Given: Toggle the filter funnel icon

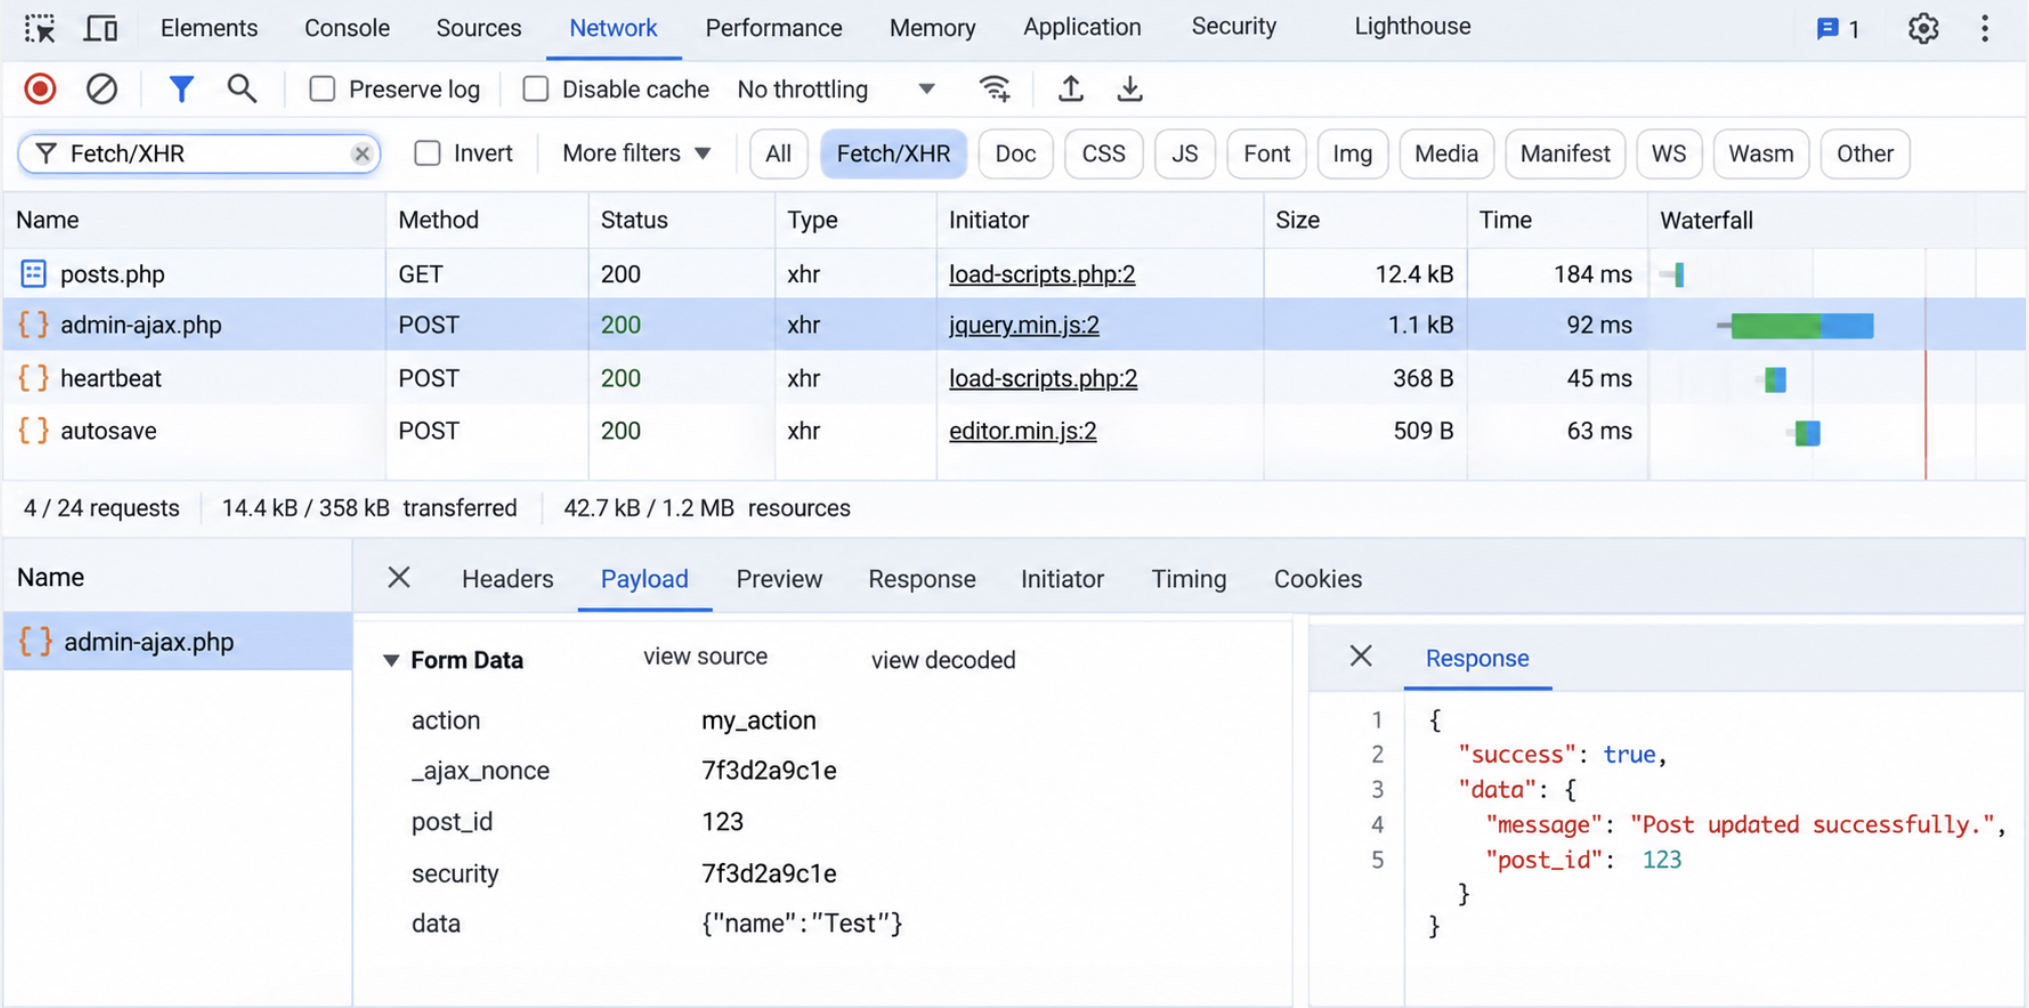Looking at the screenshot, I should [x=181, y=89].
